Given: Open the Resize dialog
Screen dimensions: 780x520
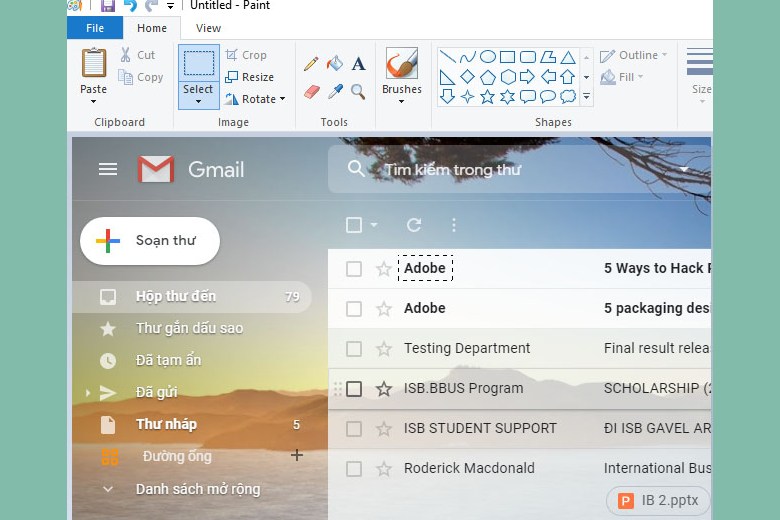Looking at the screenshot, I should point(249,77).
